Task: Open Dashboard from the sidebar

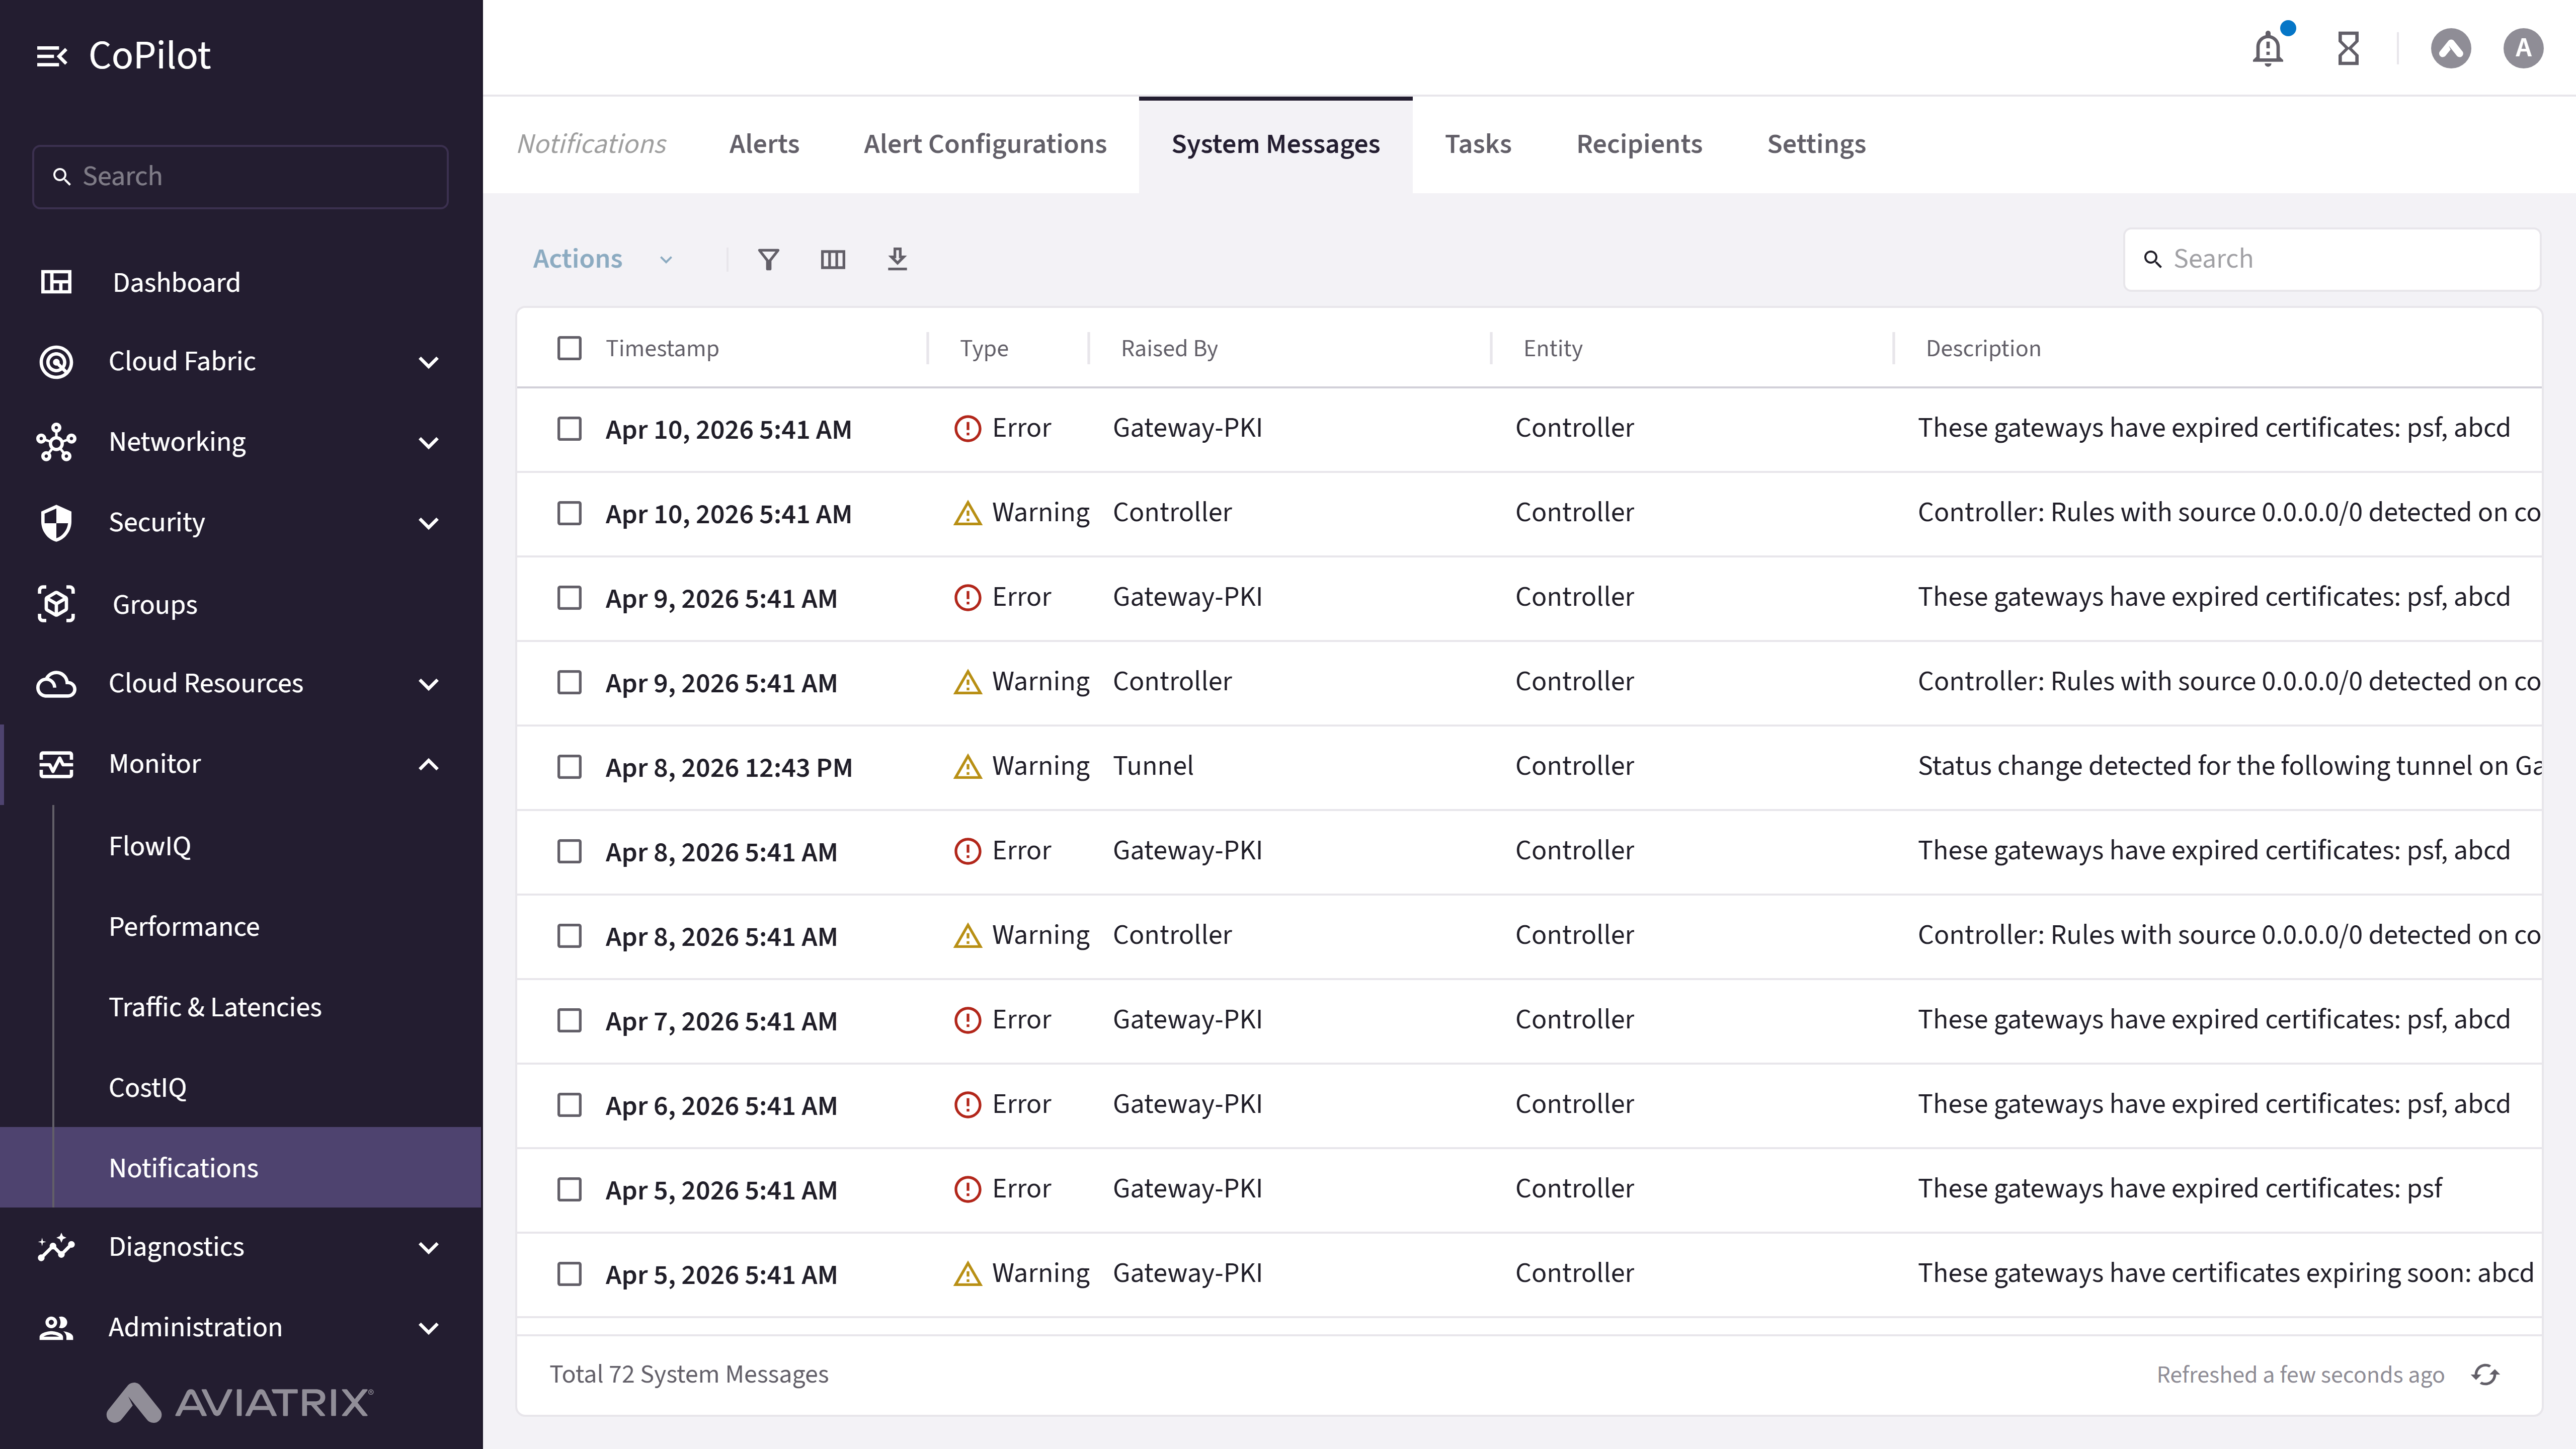Action: click(x=176, y=282)
